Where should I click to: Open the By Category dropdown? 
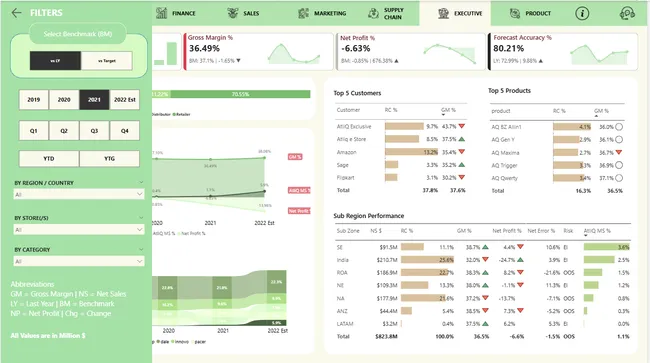pyautogui.click(x=79, y=261)
